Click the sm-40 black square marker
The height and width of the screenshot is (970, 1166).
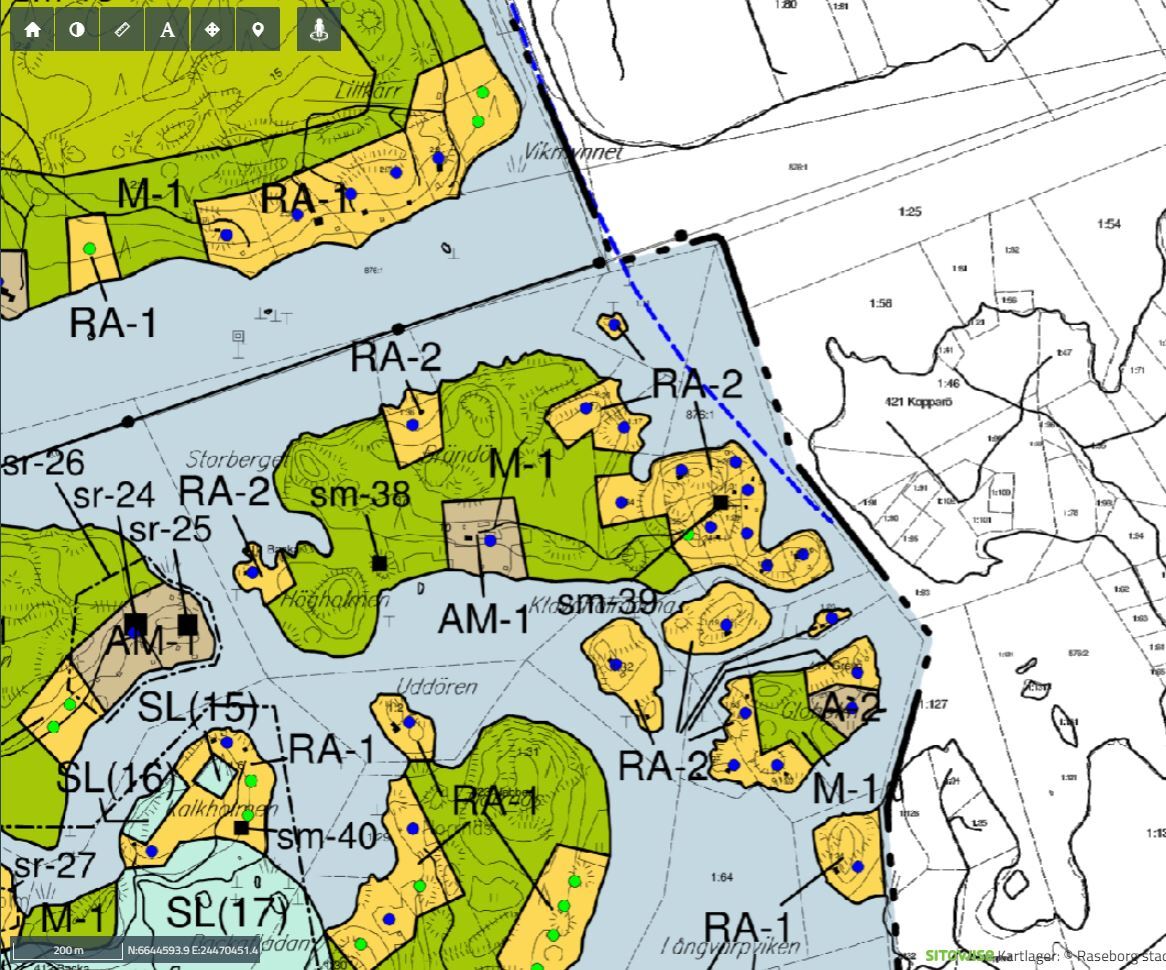[241, 828]
